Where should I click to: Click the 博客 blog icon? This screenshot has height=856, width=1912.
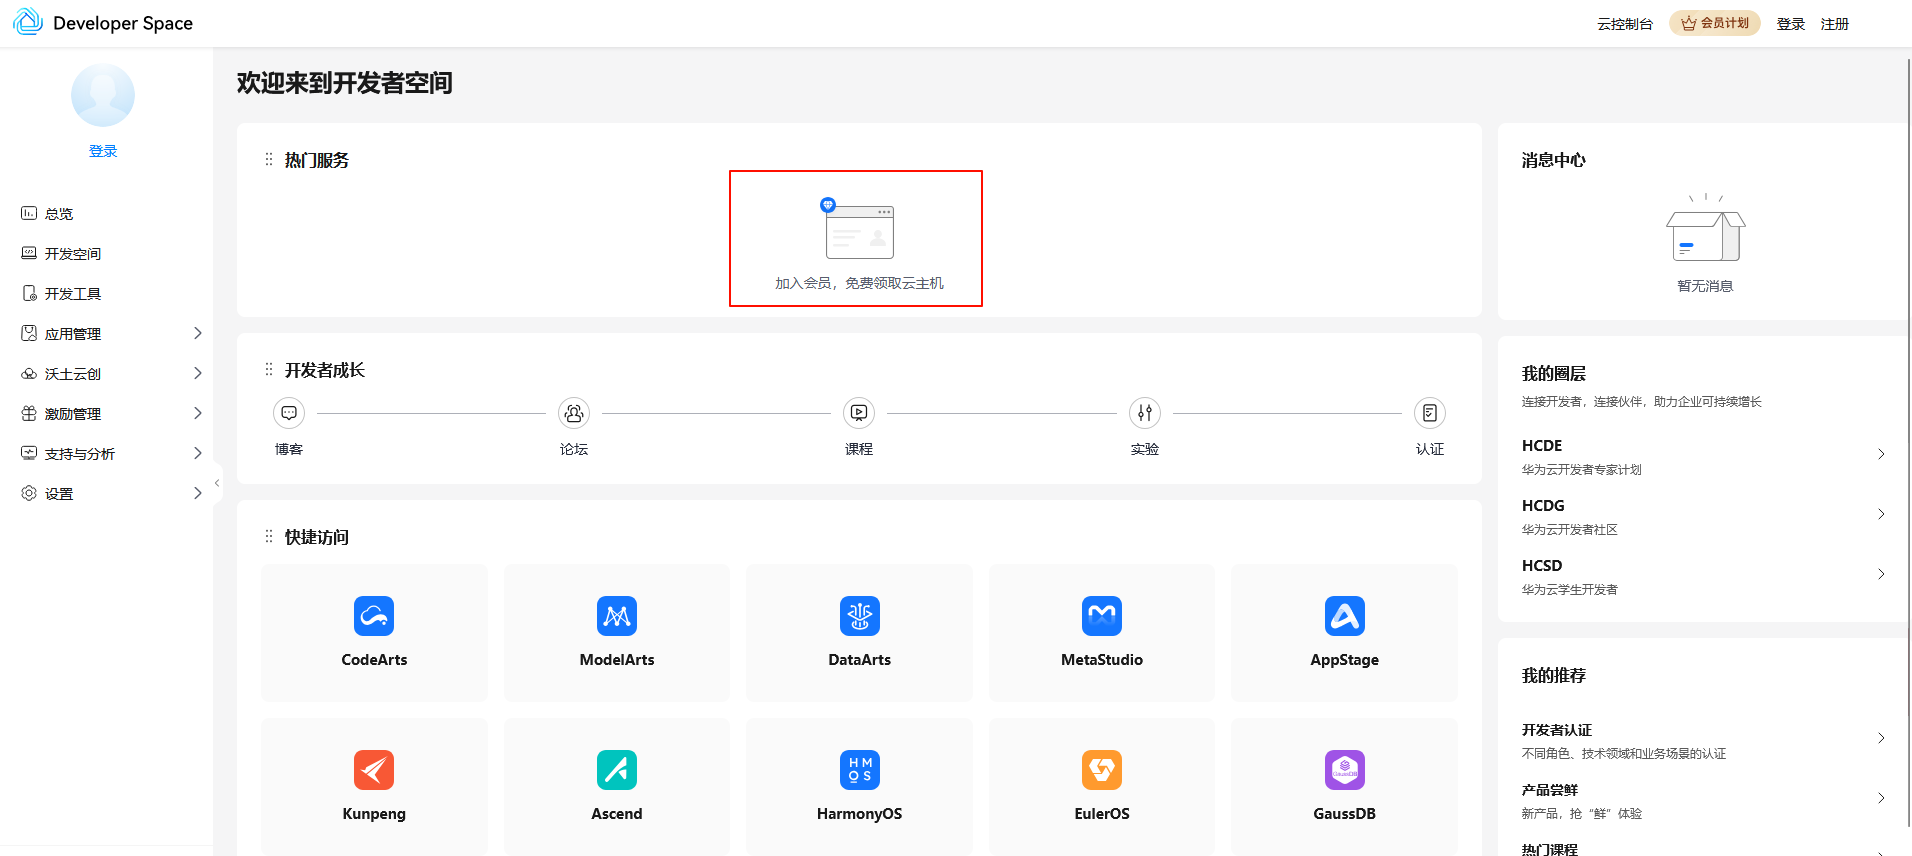[289, 413]
